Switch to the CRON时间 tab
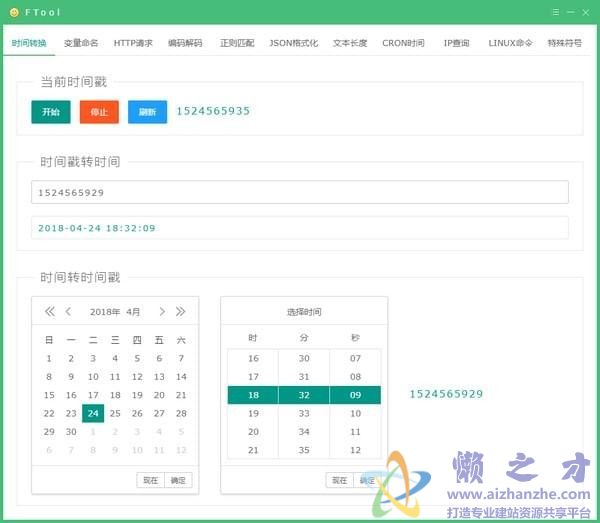This screenshot has width=600, height=523. pos(403,43)
